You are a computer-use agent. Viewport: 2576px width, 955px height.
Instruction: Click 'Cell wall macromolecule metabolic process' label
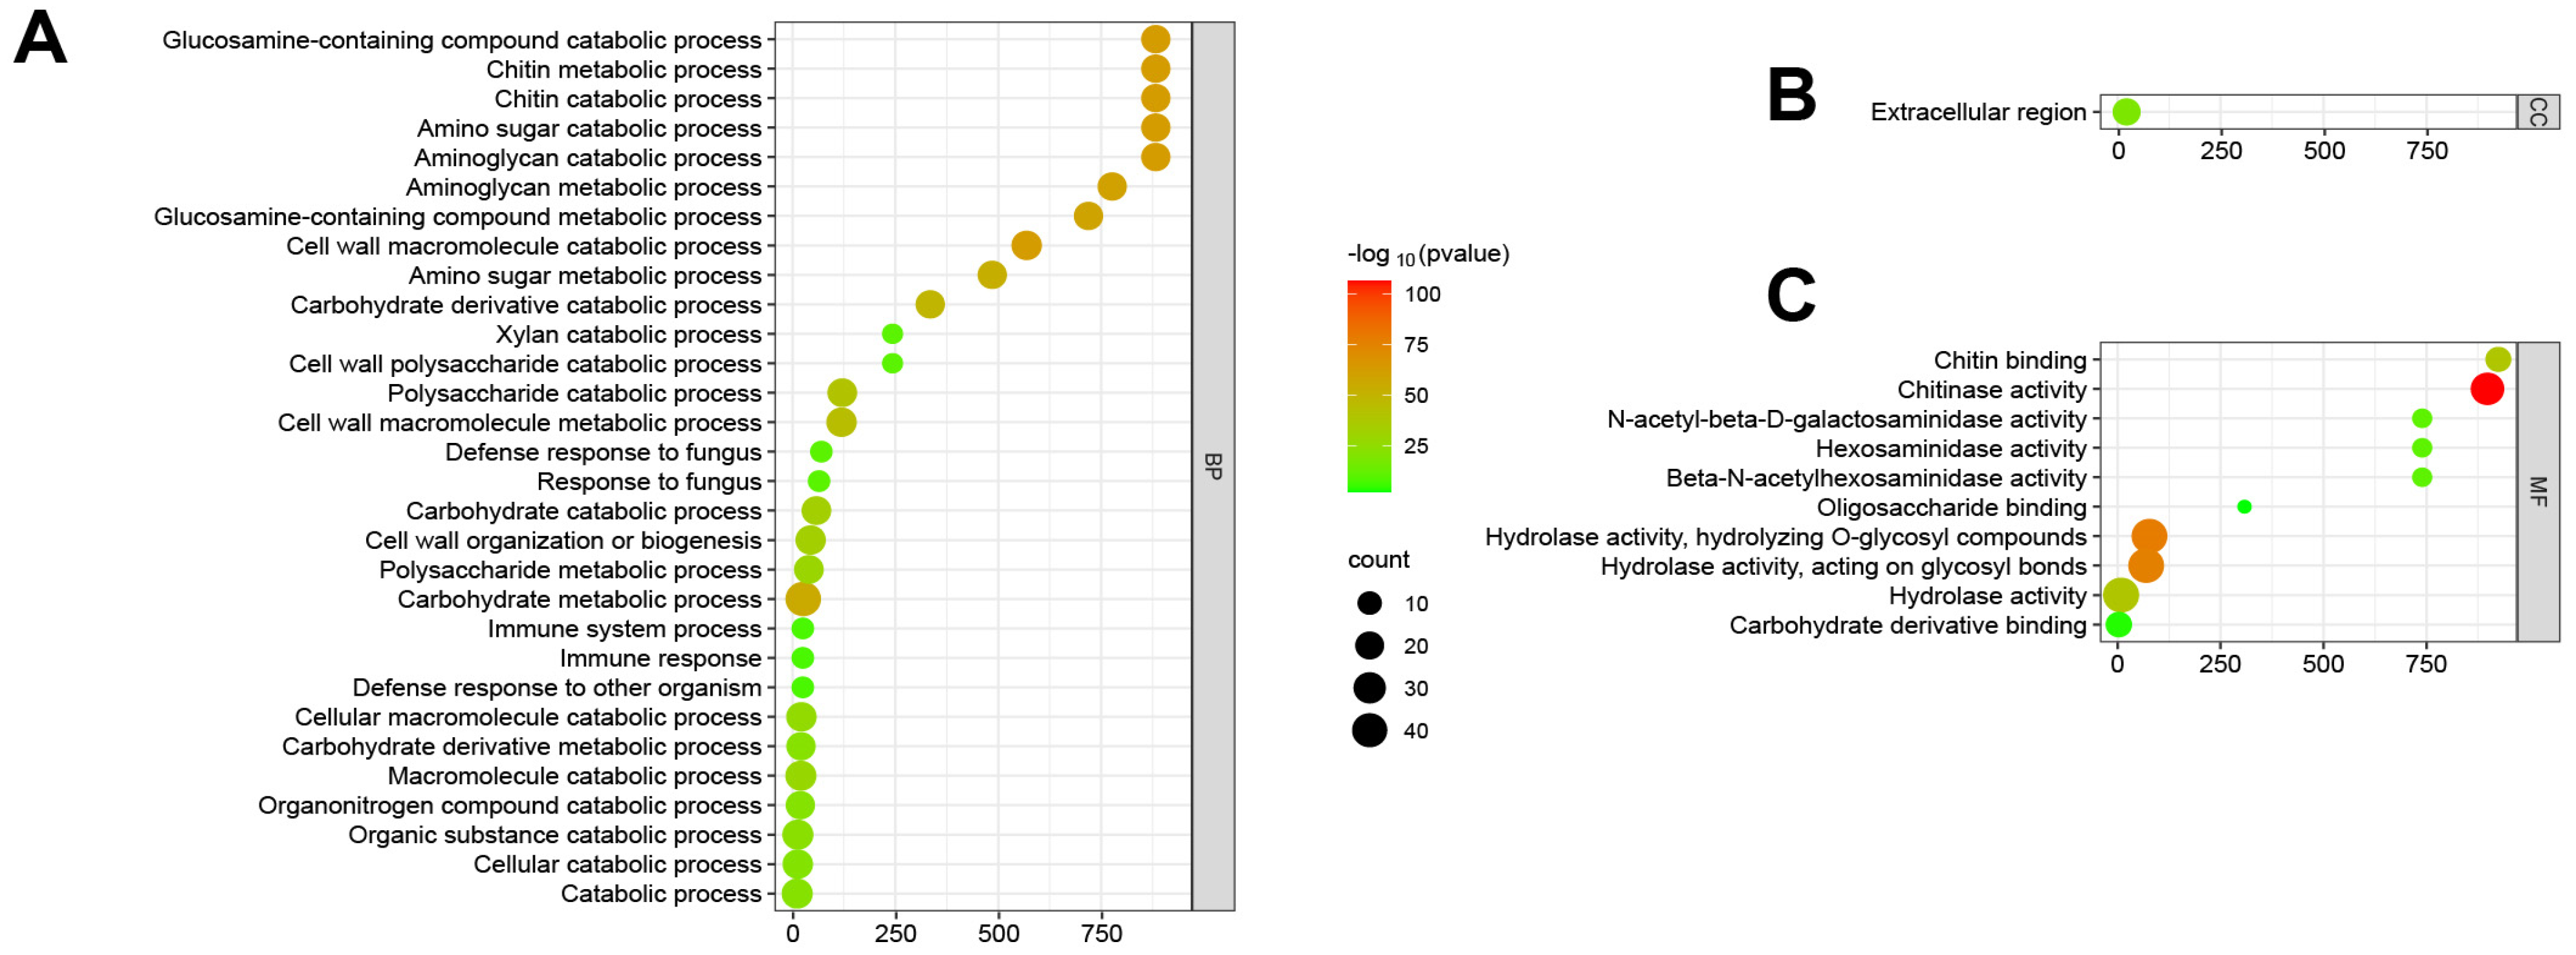[520, 423]
